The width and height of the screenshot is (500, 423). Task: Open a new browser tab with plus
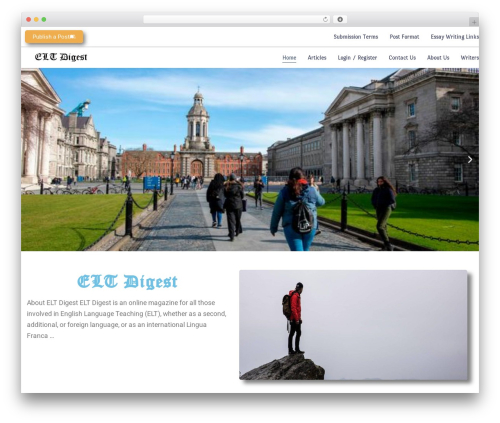474,22
